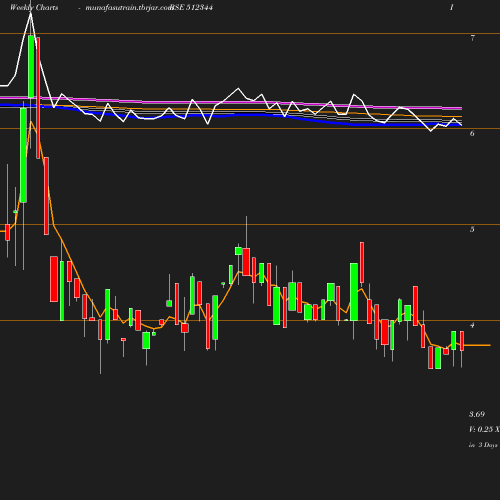Click the 'Weekly Charts' title text

click(x=34, y=7)
